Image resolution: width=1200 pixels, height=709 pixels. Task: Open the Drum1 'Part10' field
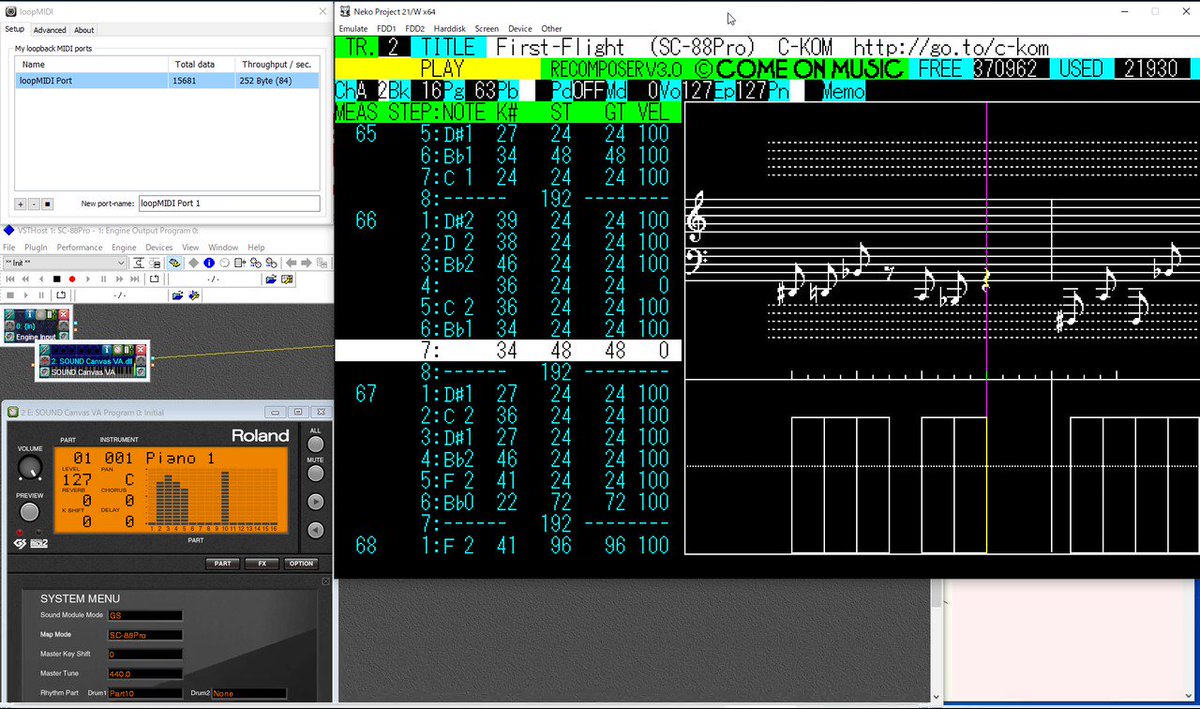pyautogui.click(x=145, y=693)
